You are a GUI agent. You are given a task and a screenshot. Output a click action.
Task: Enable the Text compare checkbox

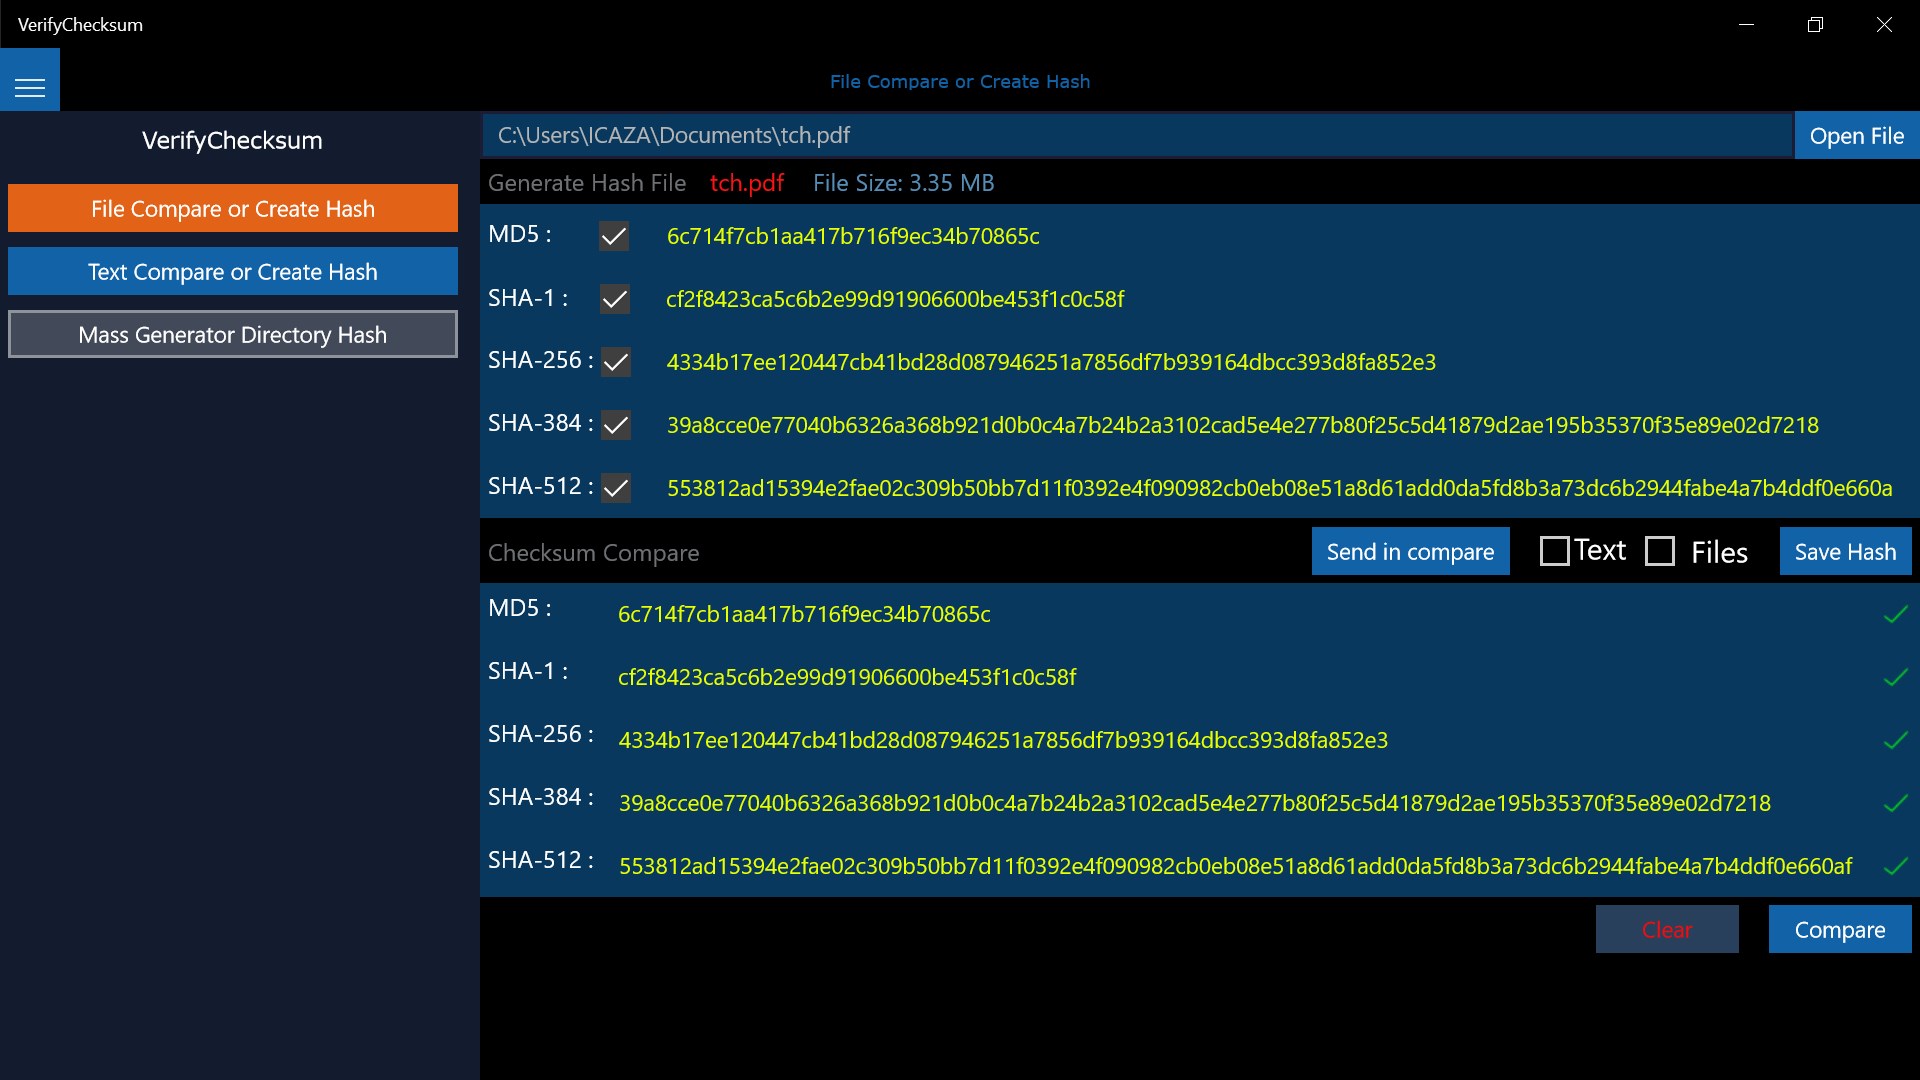click(x=1554, y=551)
